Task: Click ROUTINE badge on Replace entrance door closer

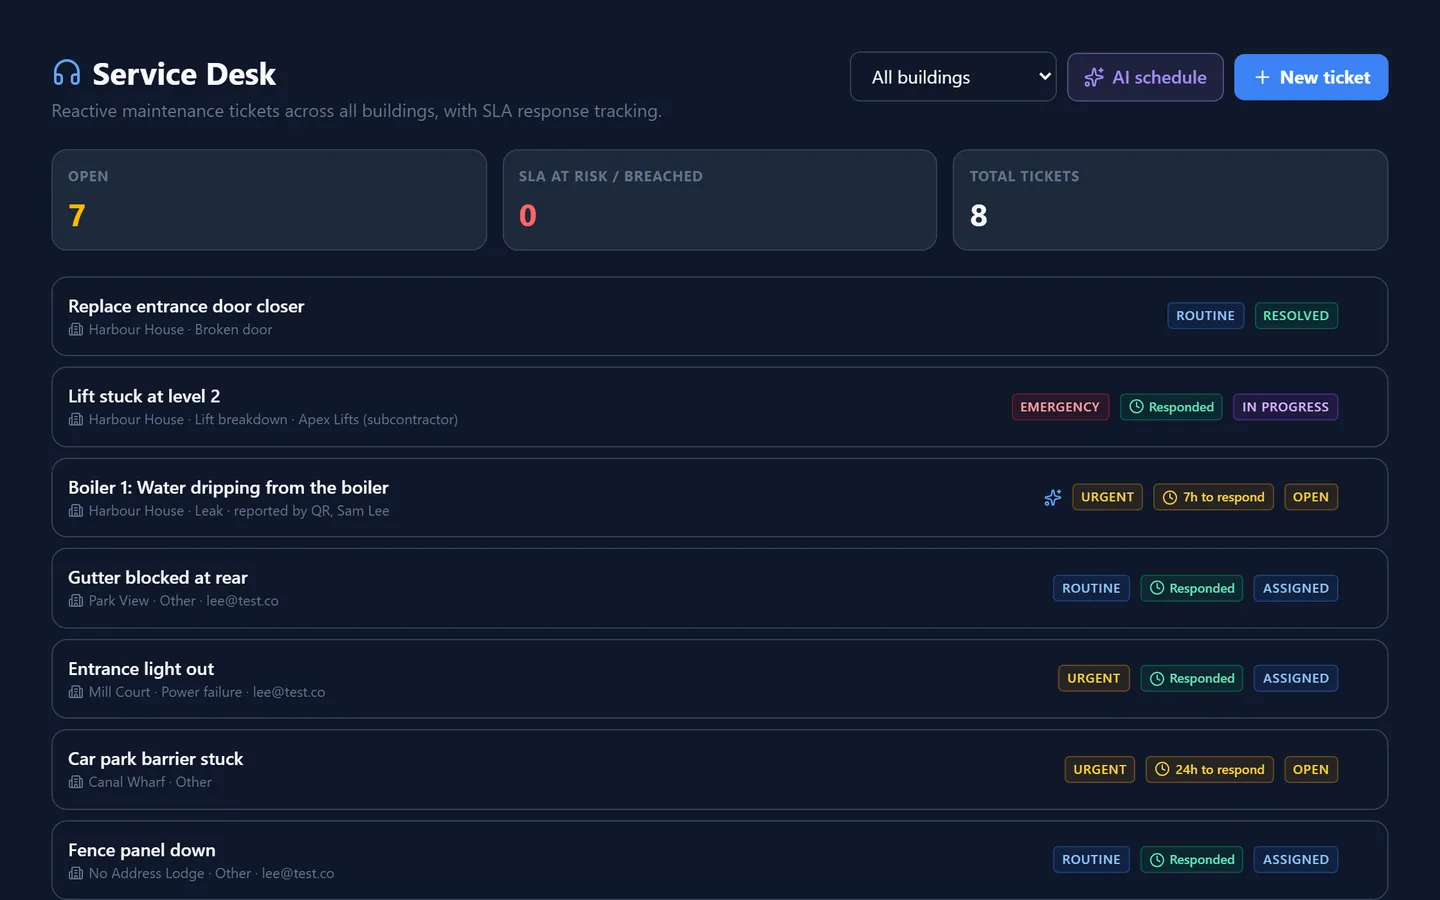Action: tap(1205, 316)
